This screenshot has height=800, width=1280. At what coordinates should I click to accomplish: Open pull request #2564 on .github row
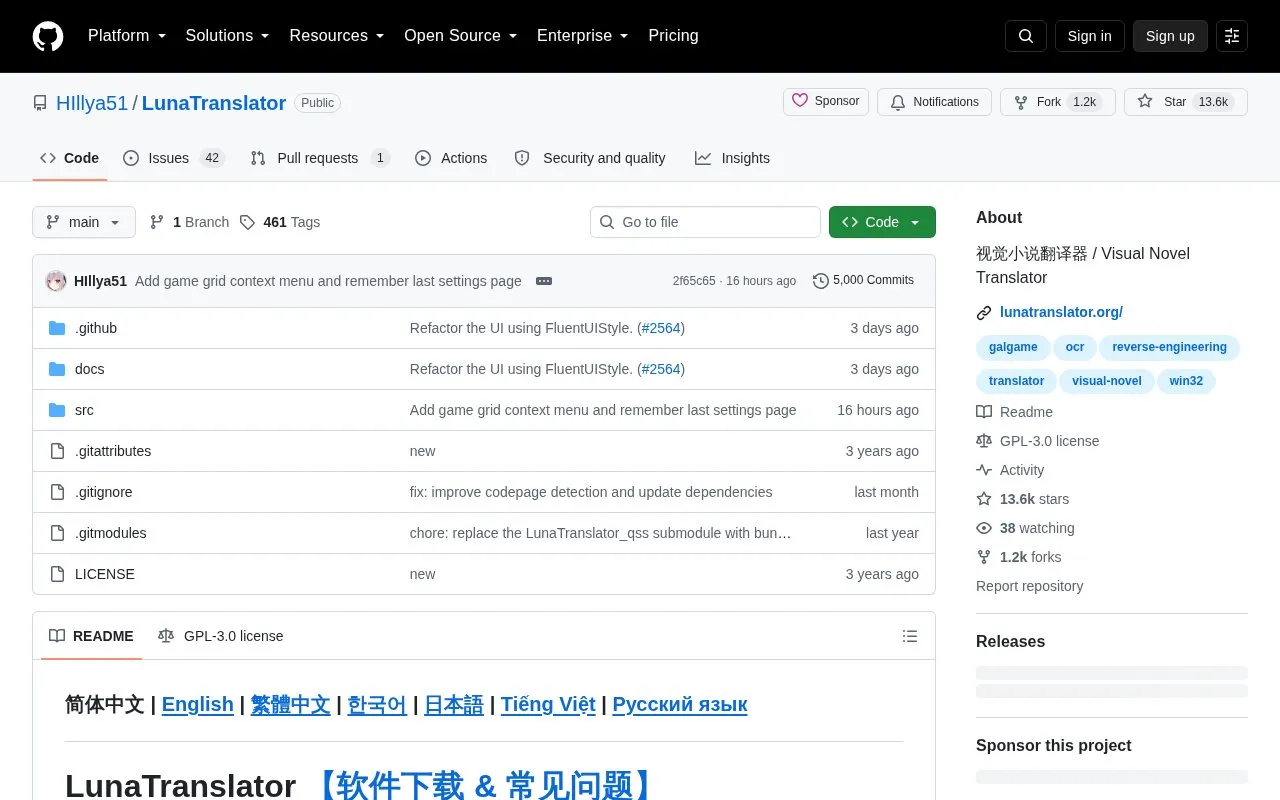click(660, 328)
